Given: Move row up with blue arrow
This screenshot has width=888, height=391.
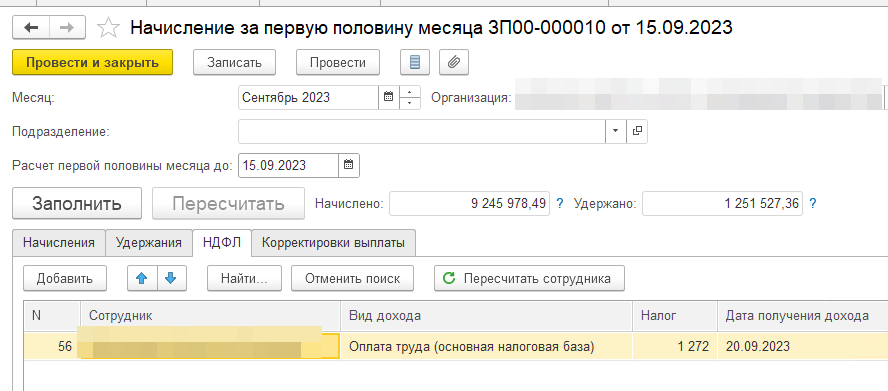Looking at the screenshot, I should click(x=142, y=278).
